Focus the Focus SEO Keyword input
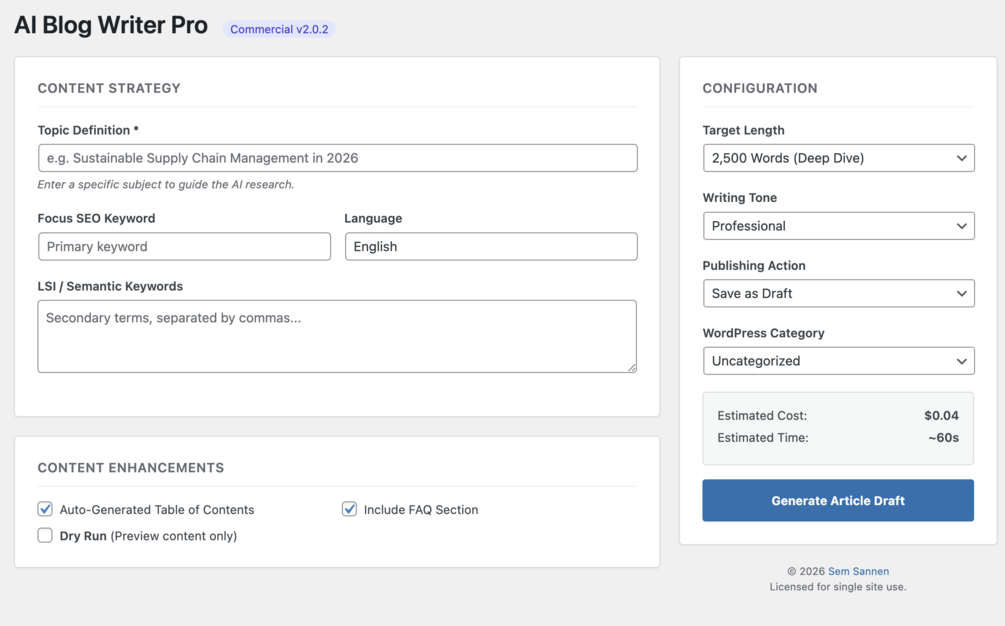 coord(184,246)
